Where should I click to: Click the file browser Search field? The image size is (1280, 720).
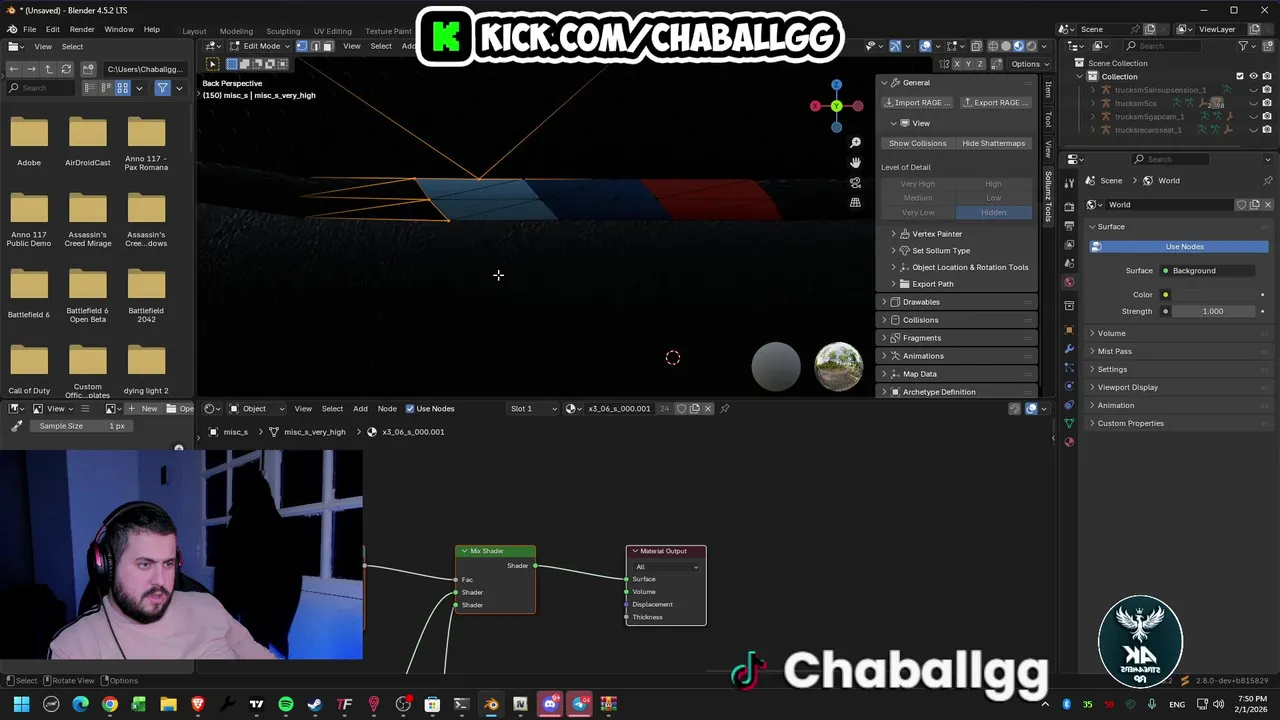click(x=42, y=88)
